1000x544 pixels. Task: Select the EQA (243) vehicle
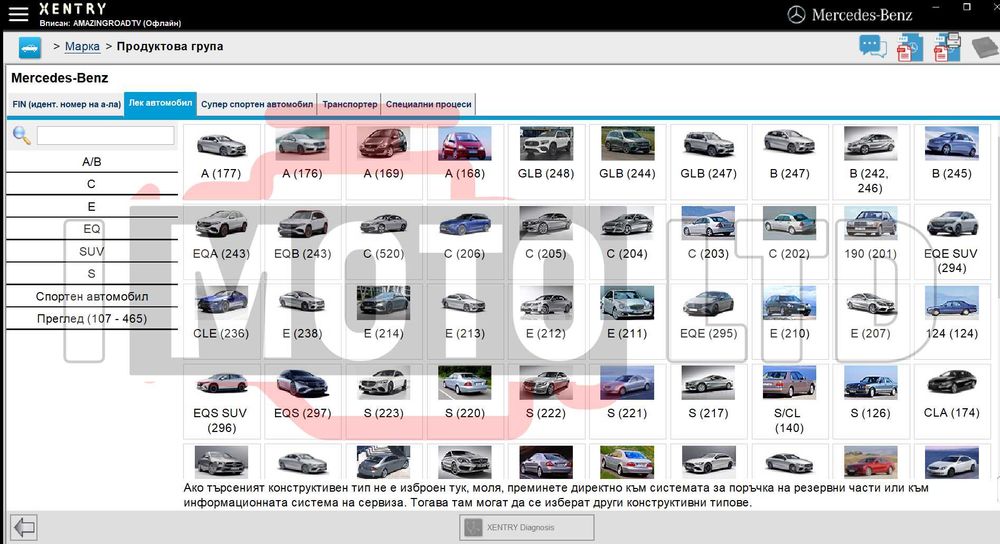pyautogui.click(x=221, y=242)
